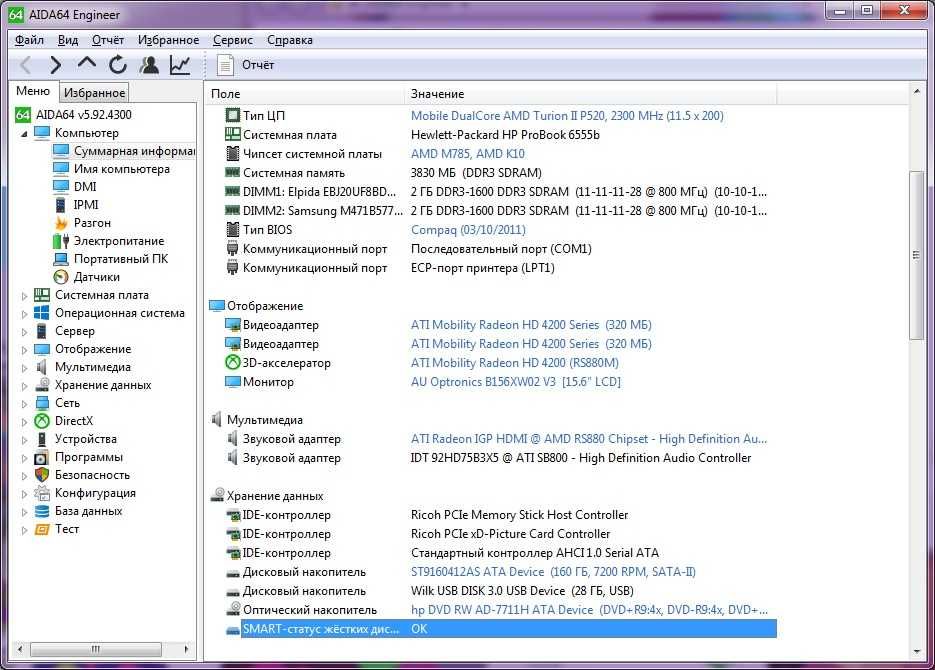Click the Сеть network icon in tree

coord(42,403)
